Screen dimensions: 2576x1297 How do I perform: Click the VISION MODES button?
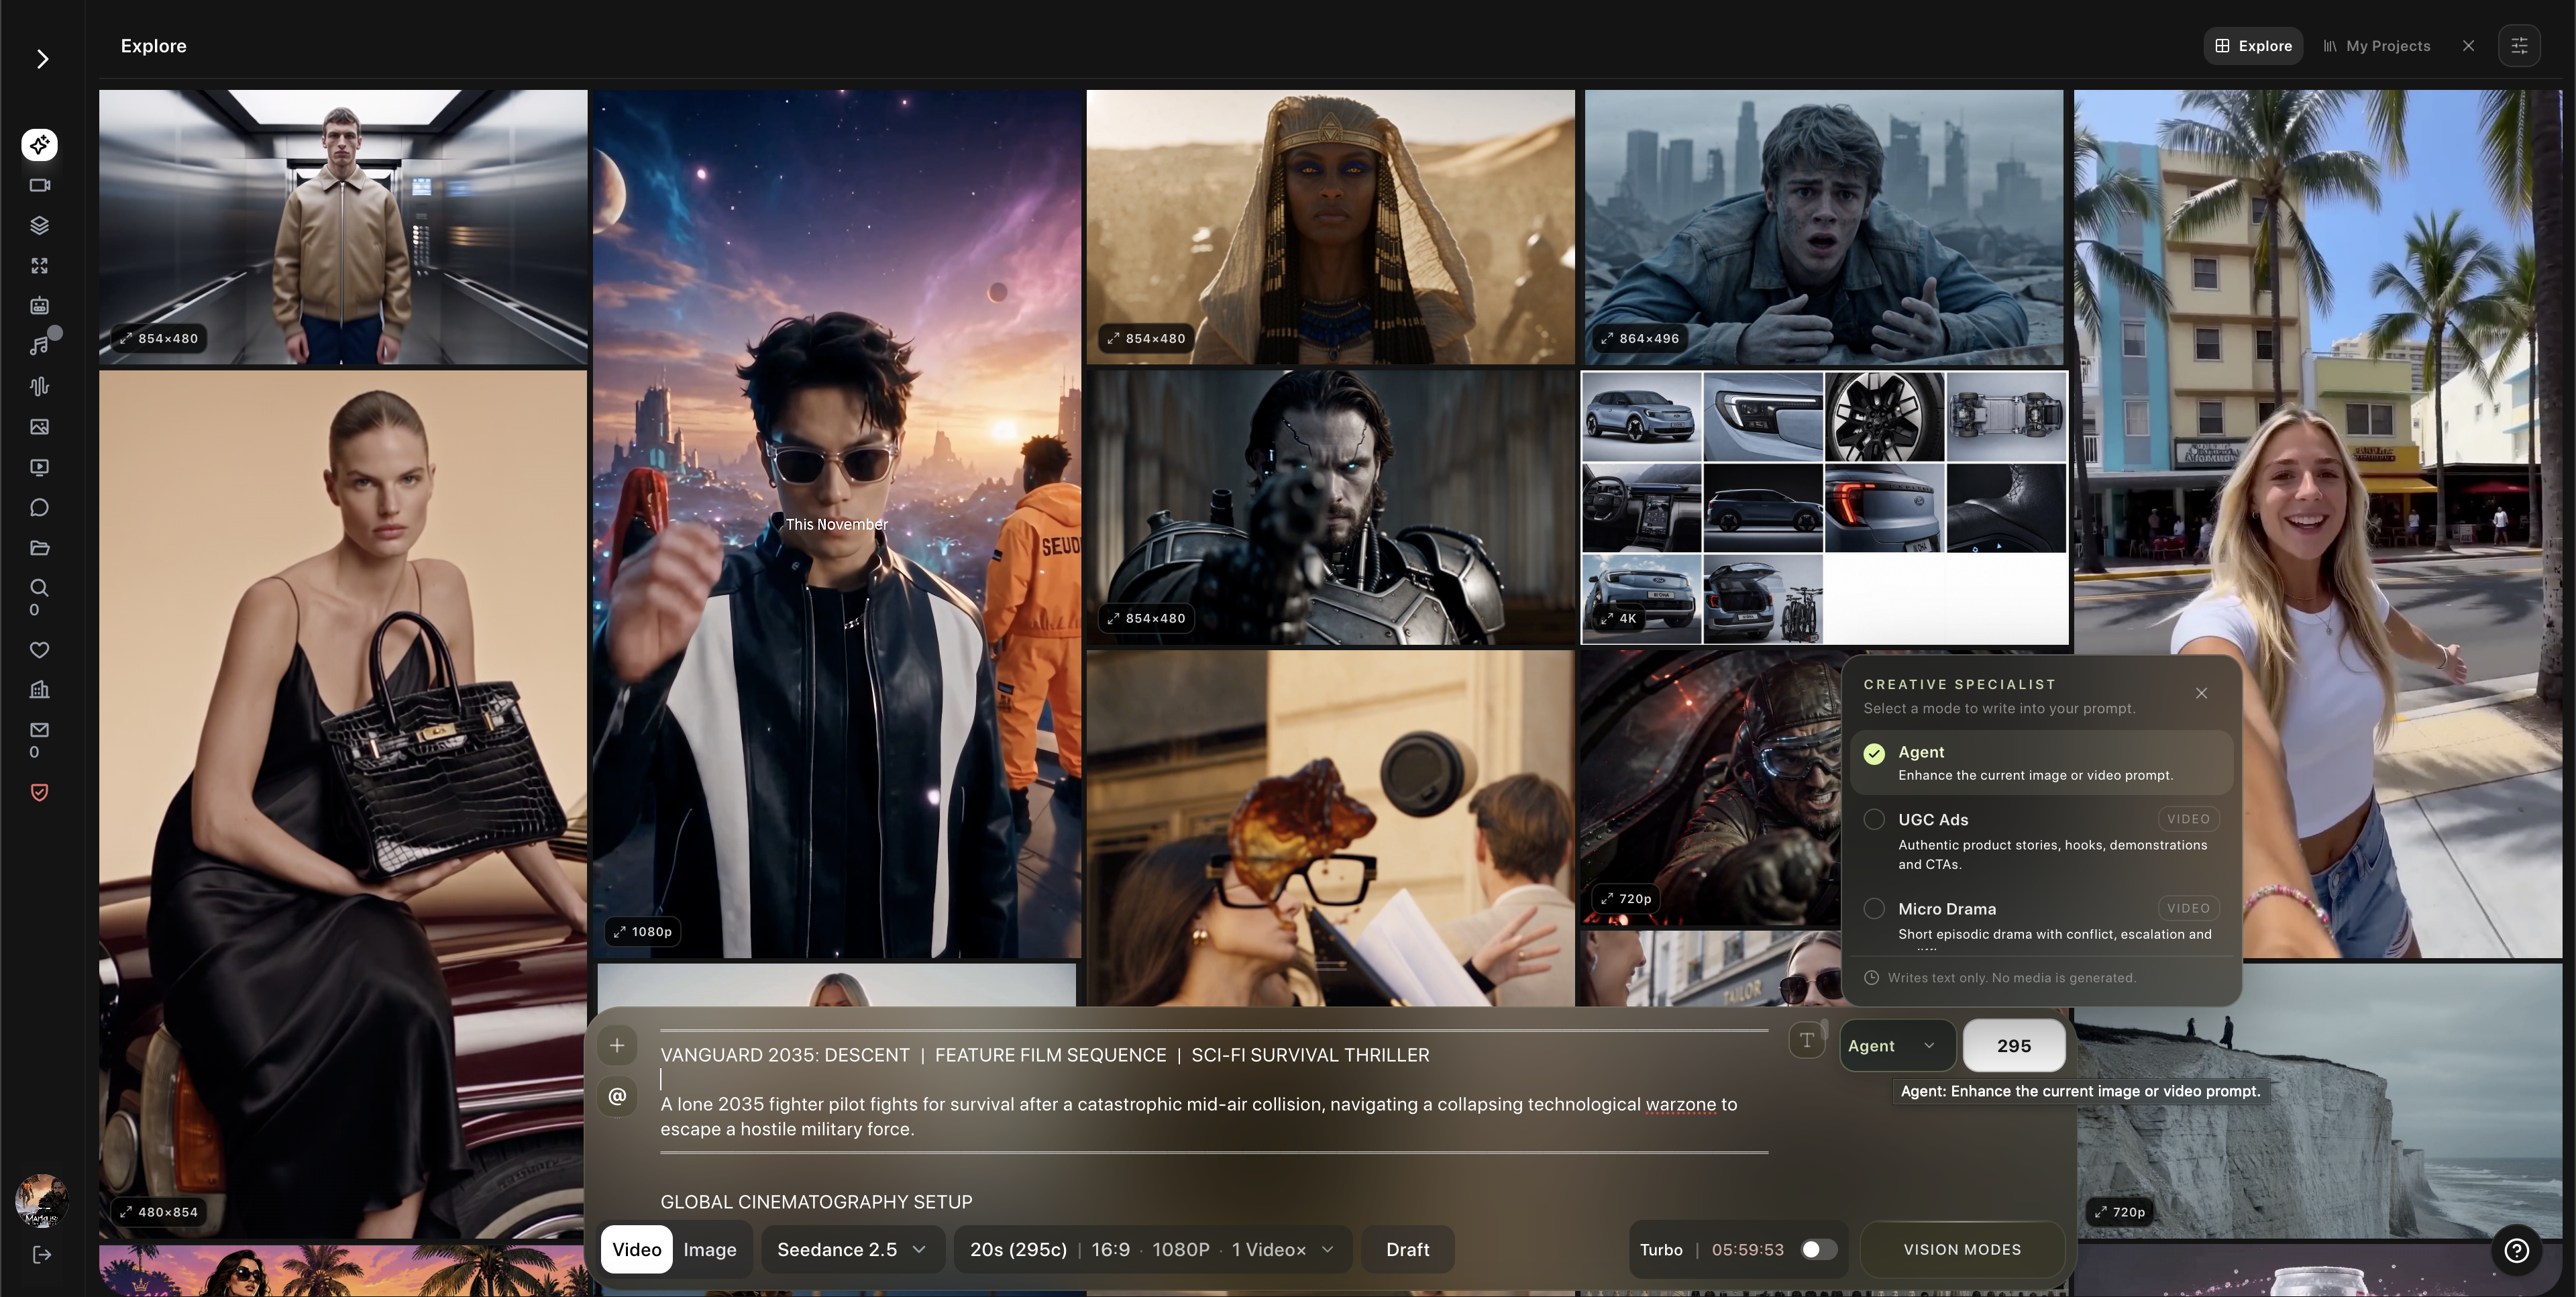tap(1962, 1250)
